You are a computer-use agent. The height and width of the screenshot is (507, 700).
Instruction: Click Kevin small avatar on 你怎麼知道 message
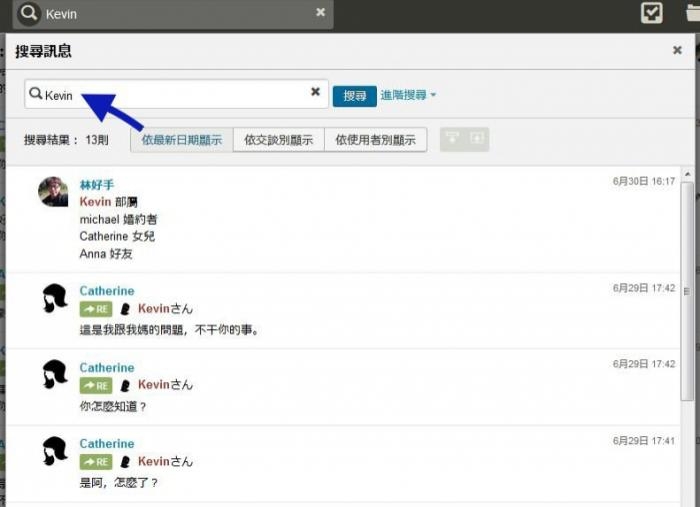coord(125,386)
